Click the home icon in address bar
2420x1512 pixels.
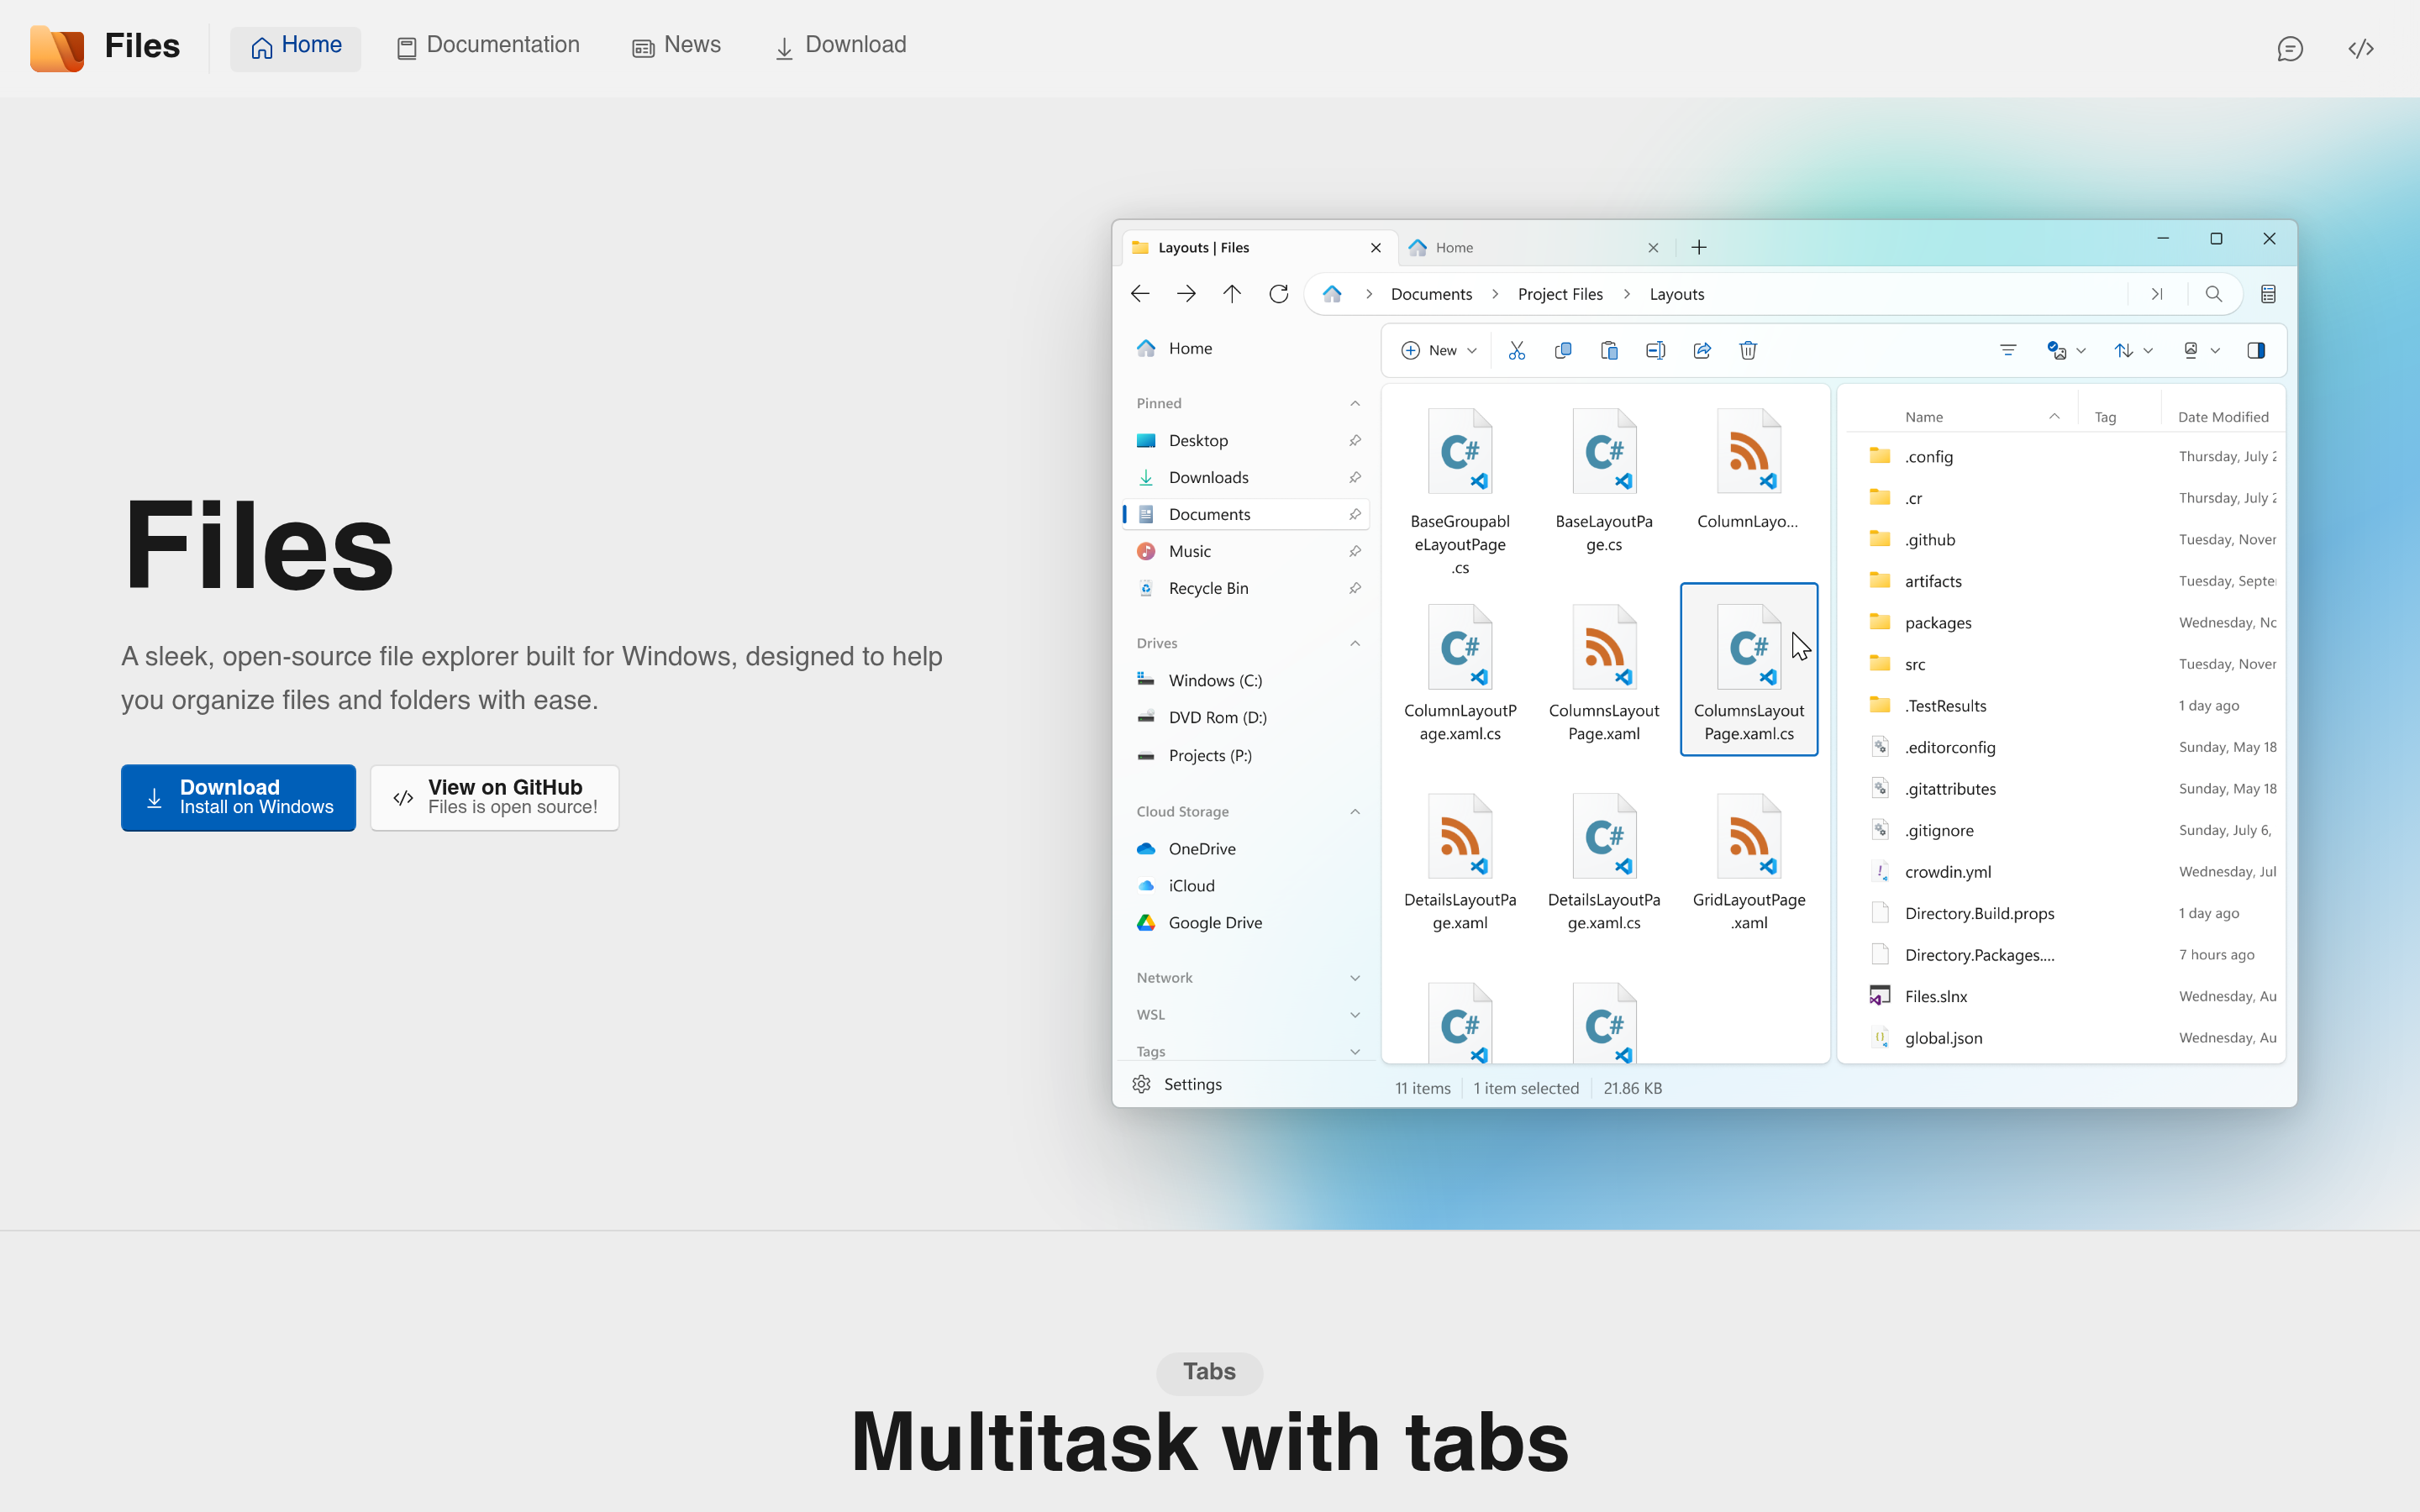pyautogui.click(x=1332, y=294)
